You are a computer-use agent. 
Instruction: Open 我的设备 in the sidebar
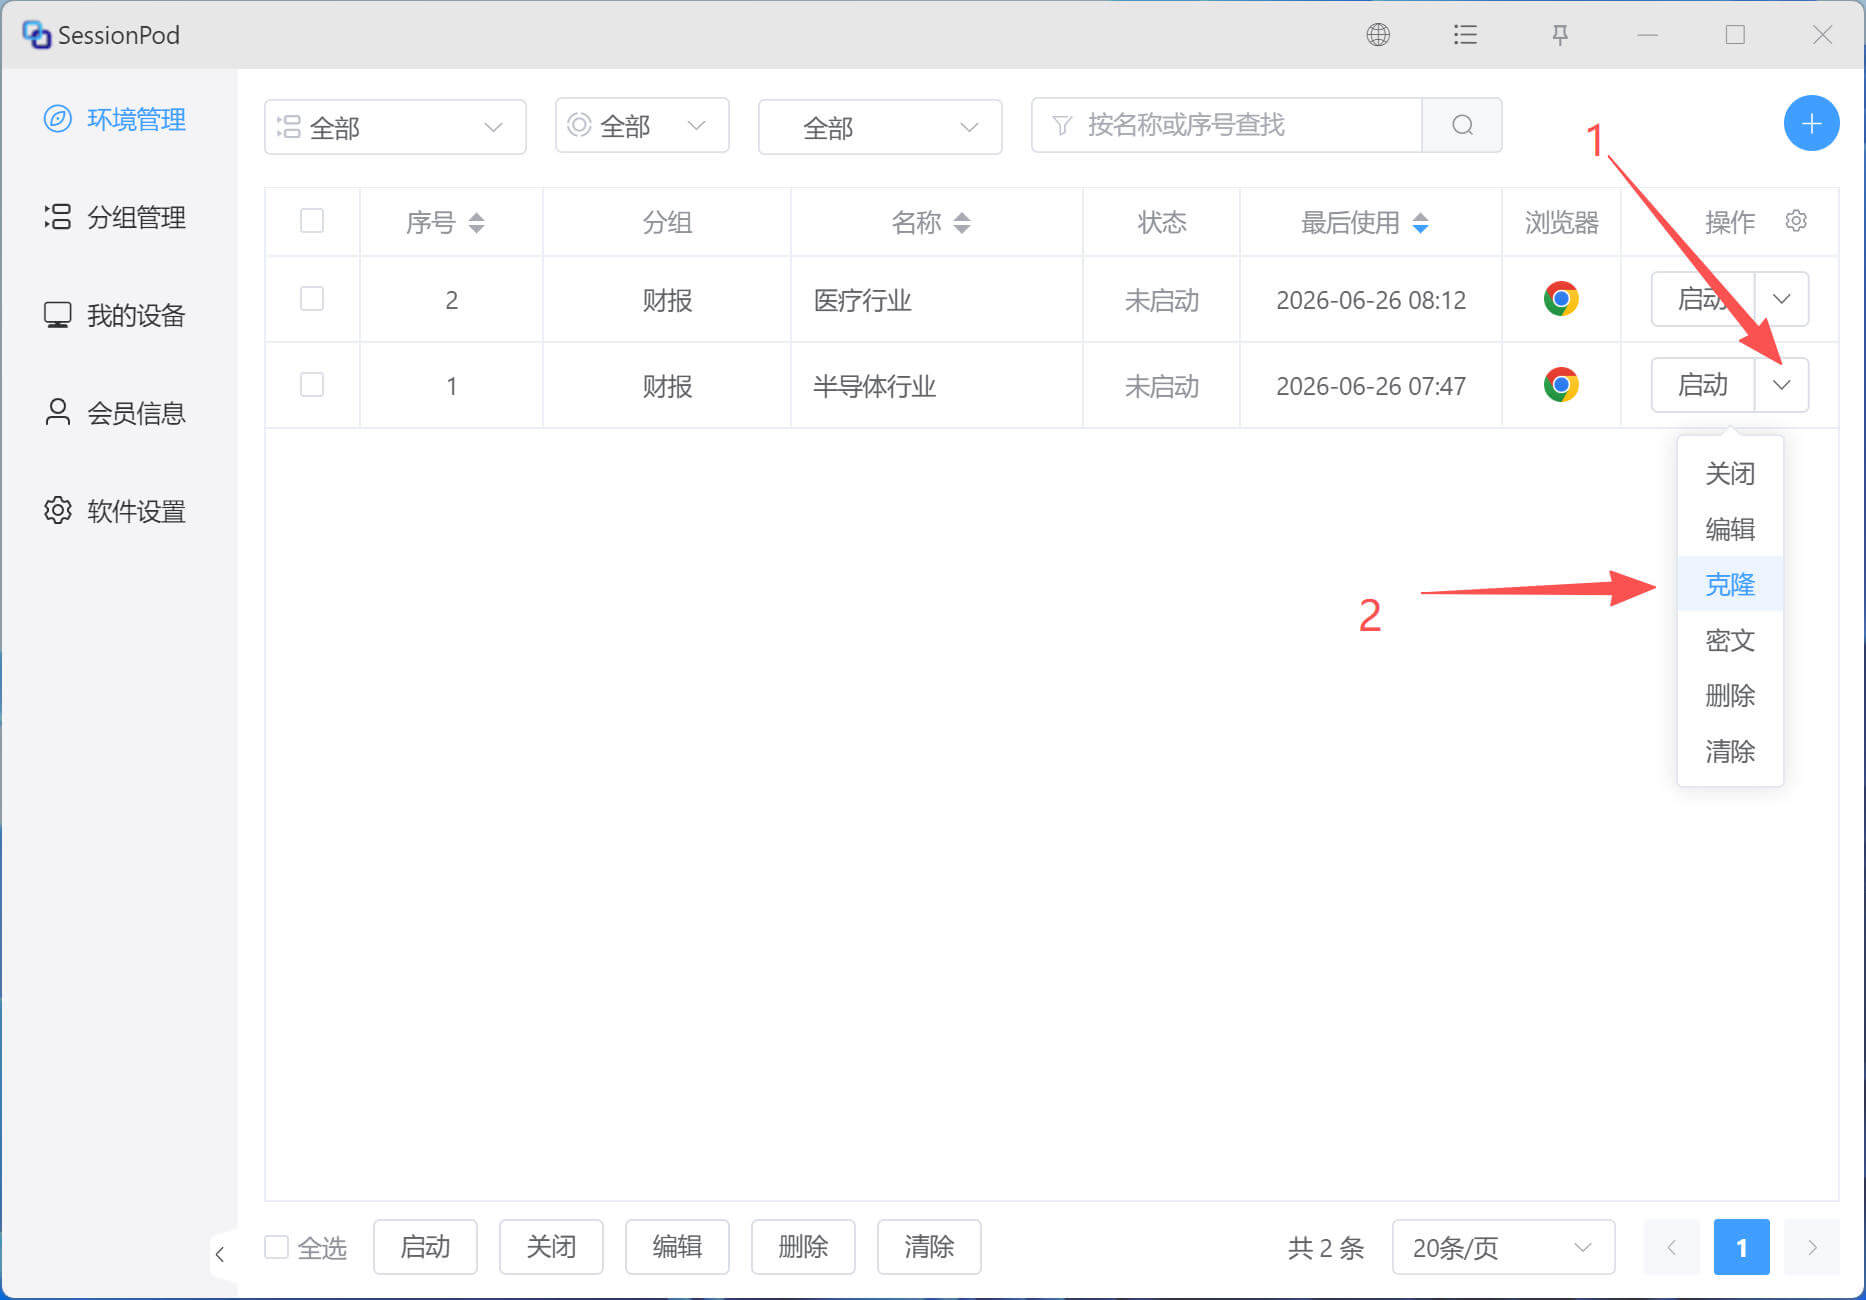click(x=116, y=315)
